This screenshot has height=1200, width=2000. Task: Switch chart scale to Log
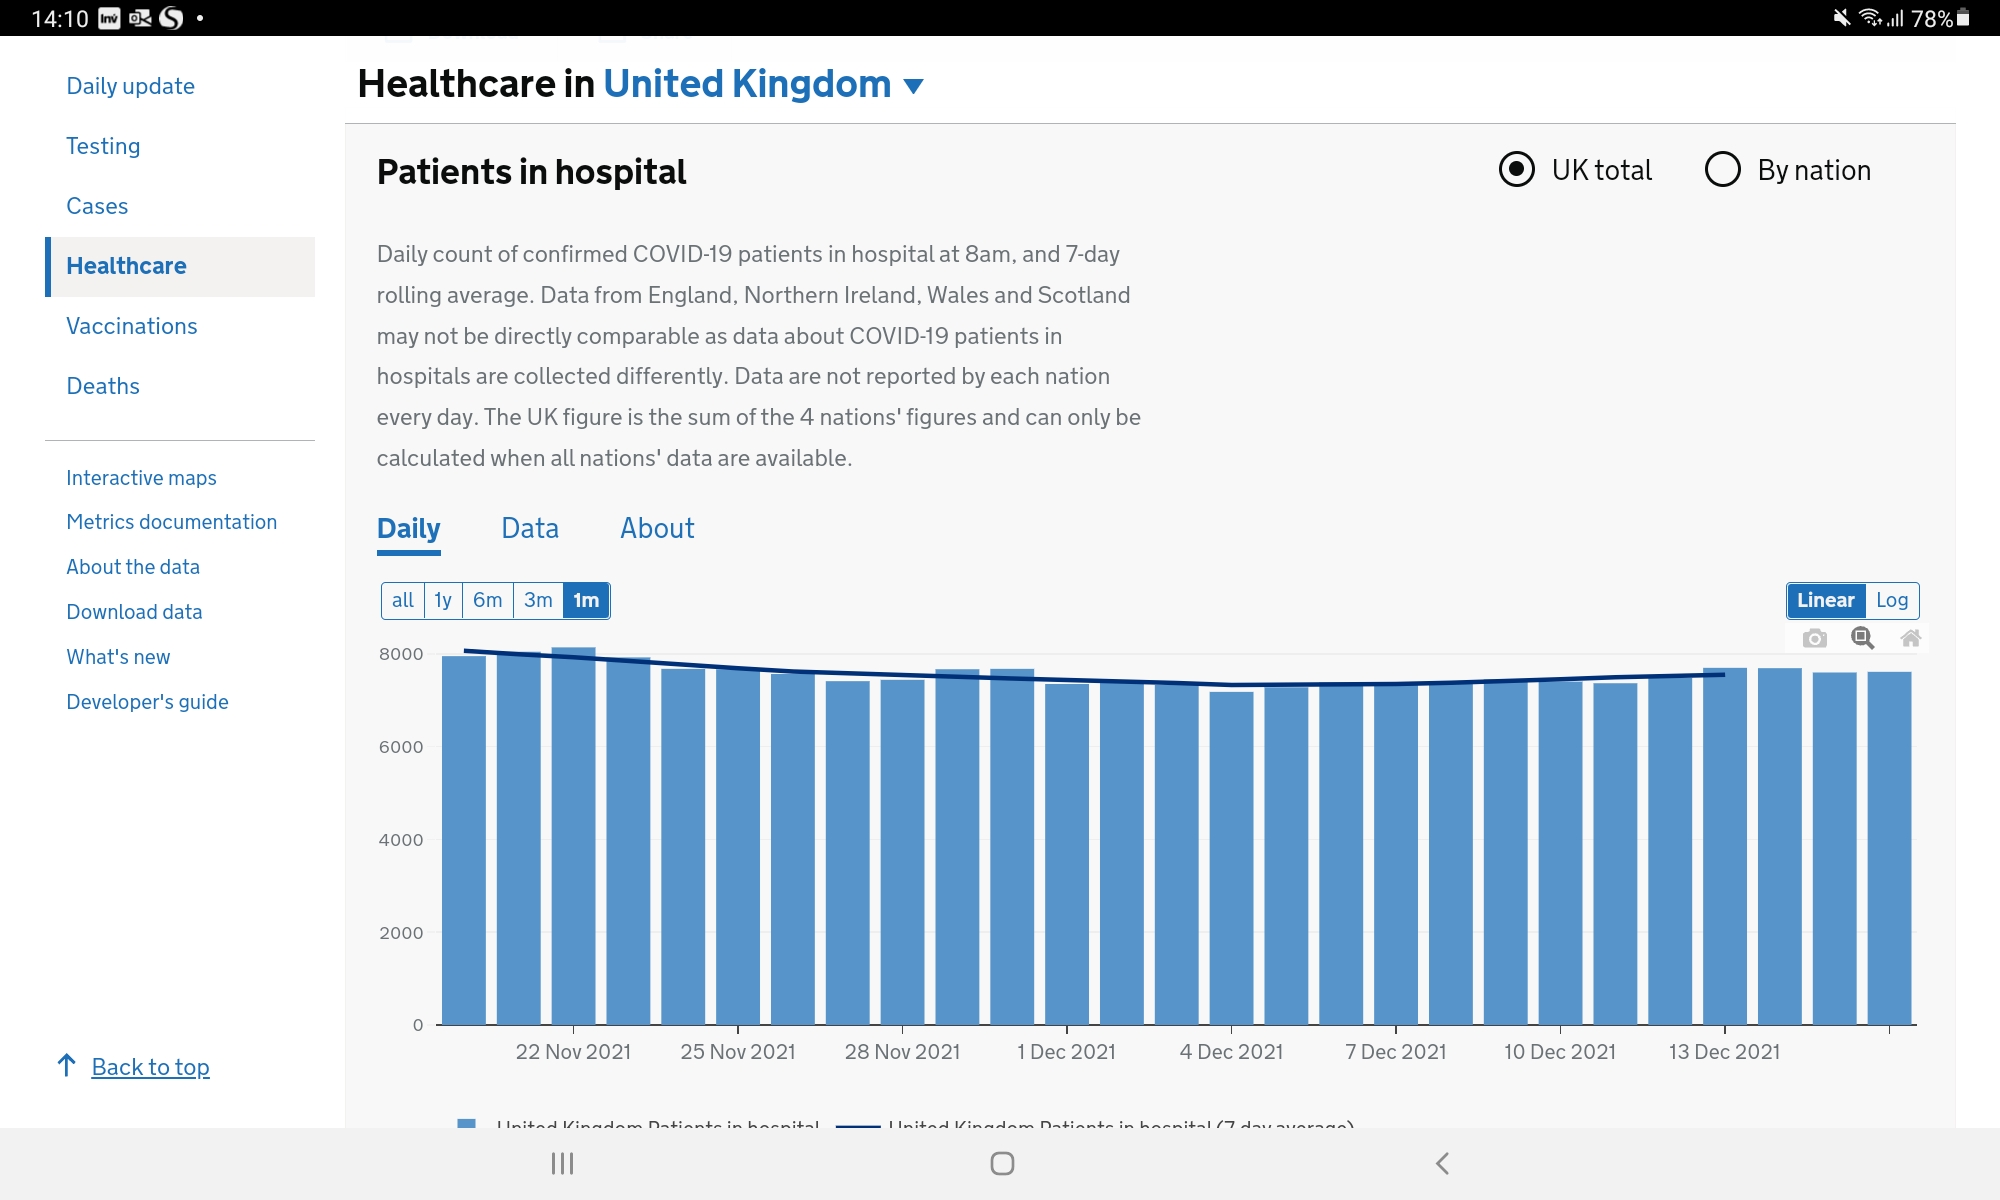[x=1891, y=600]
